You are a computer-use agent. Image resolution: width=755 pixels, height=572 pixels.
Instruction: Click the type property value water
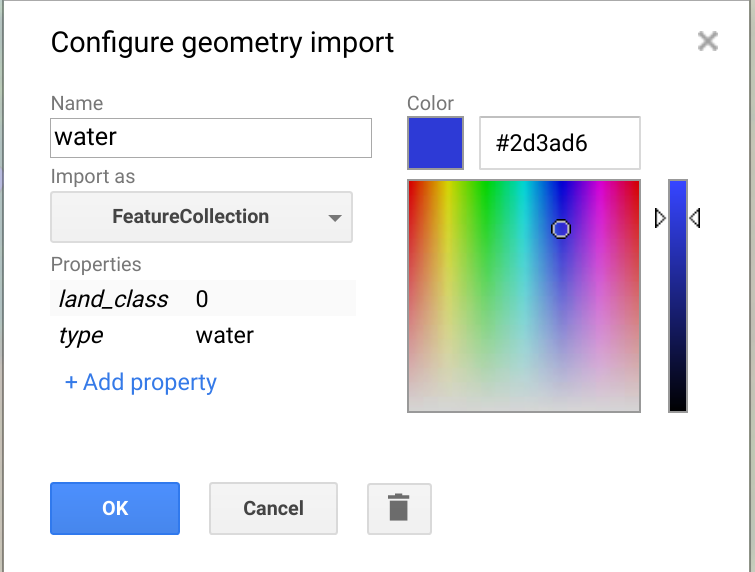[x=225, y=335]
